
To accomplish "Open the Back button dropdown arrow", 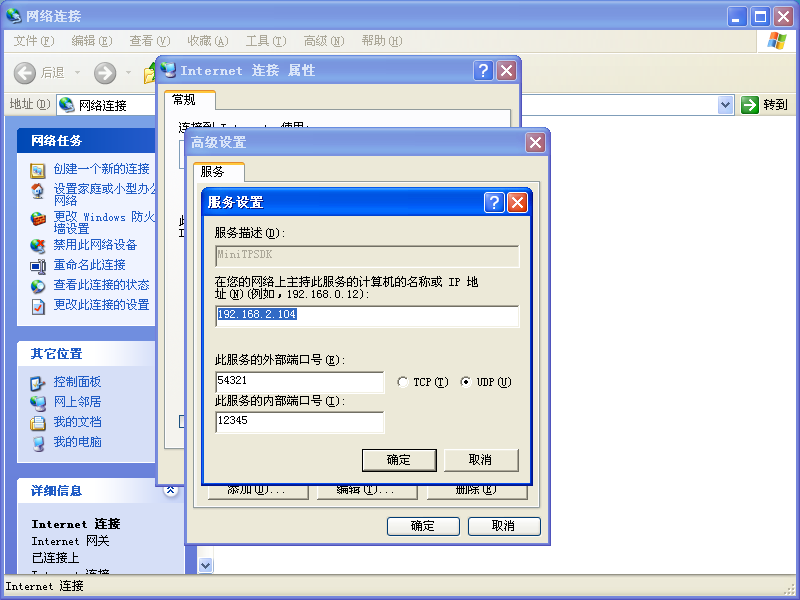I will click(x=77, y=73).
